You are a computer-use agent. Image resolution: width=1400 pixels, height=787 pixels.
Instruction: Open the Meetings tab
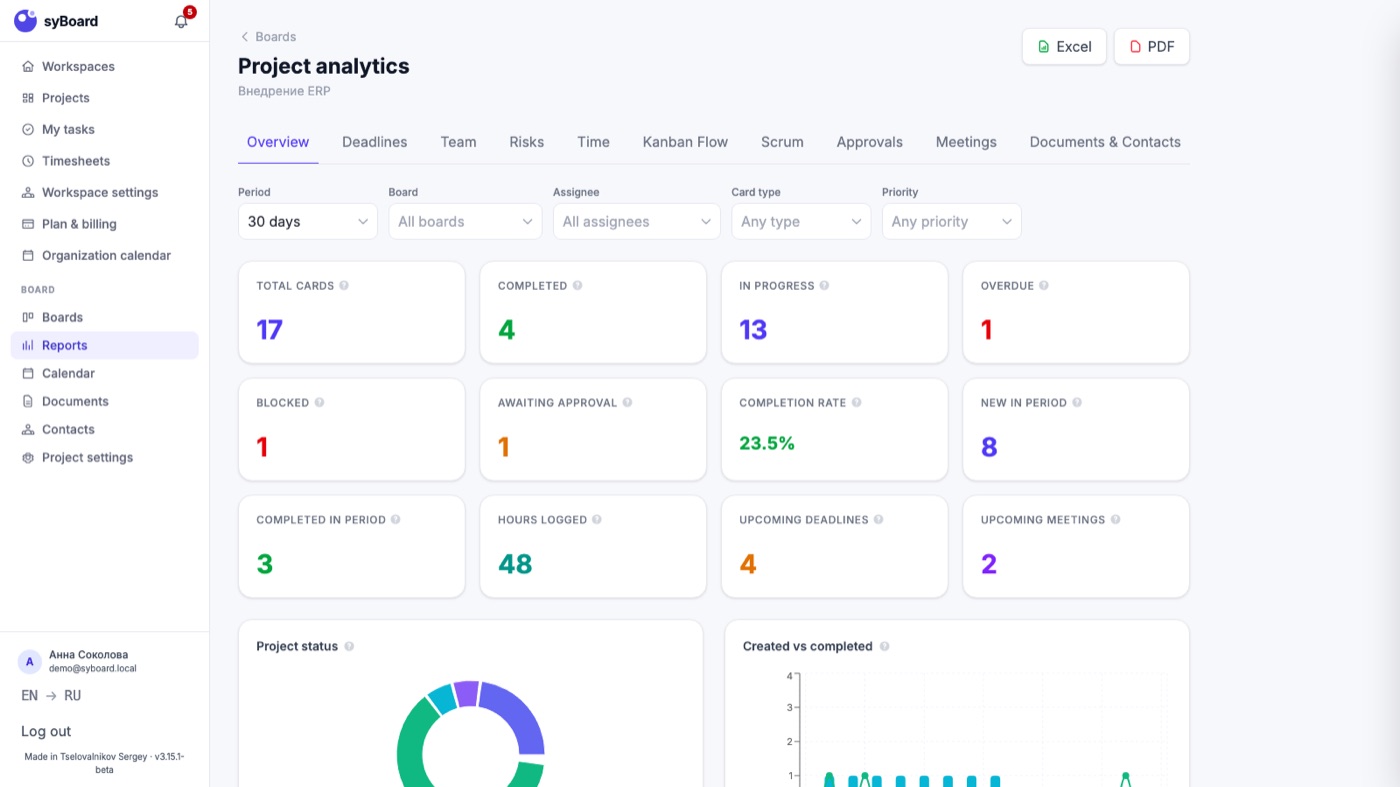click(x=966, y=142)
